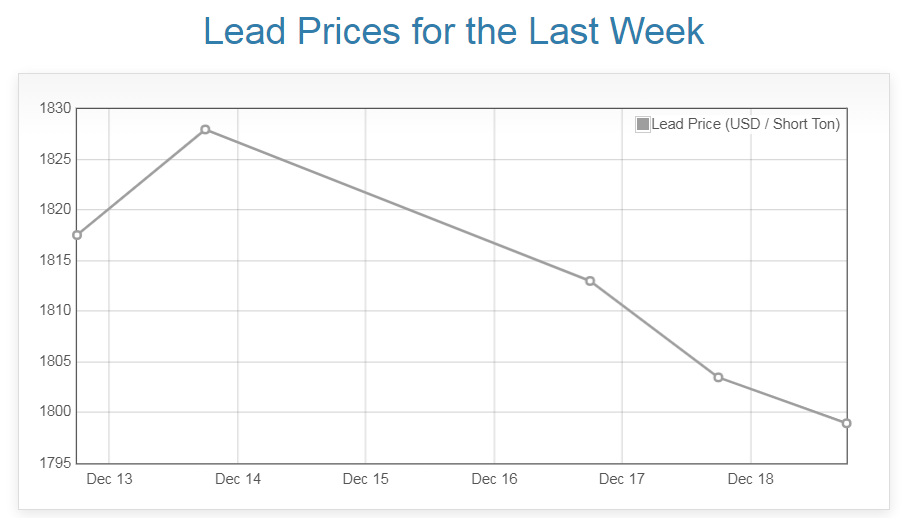The height and width of the screenshot is (518, 906).
Task: Click the 1805 y-axis label
Action: coord(52,361)
